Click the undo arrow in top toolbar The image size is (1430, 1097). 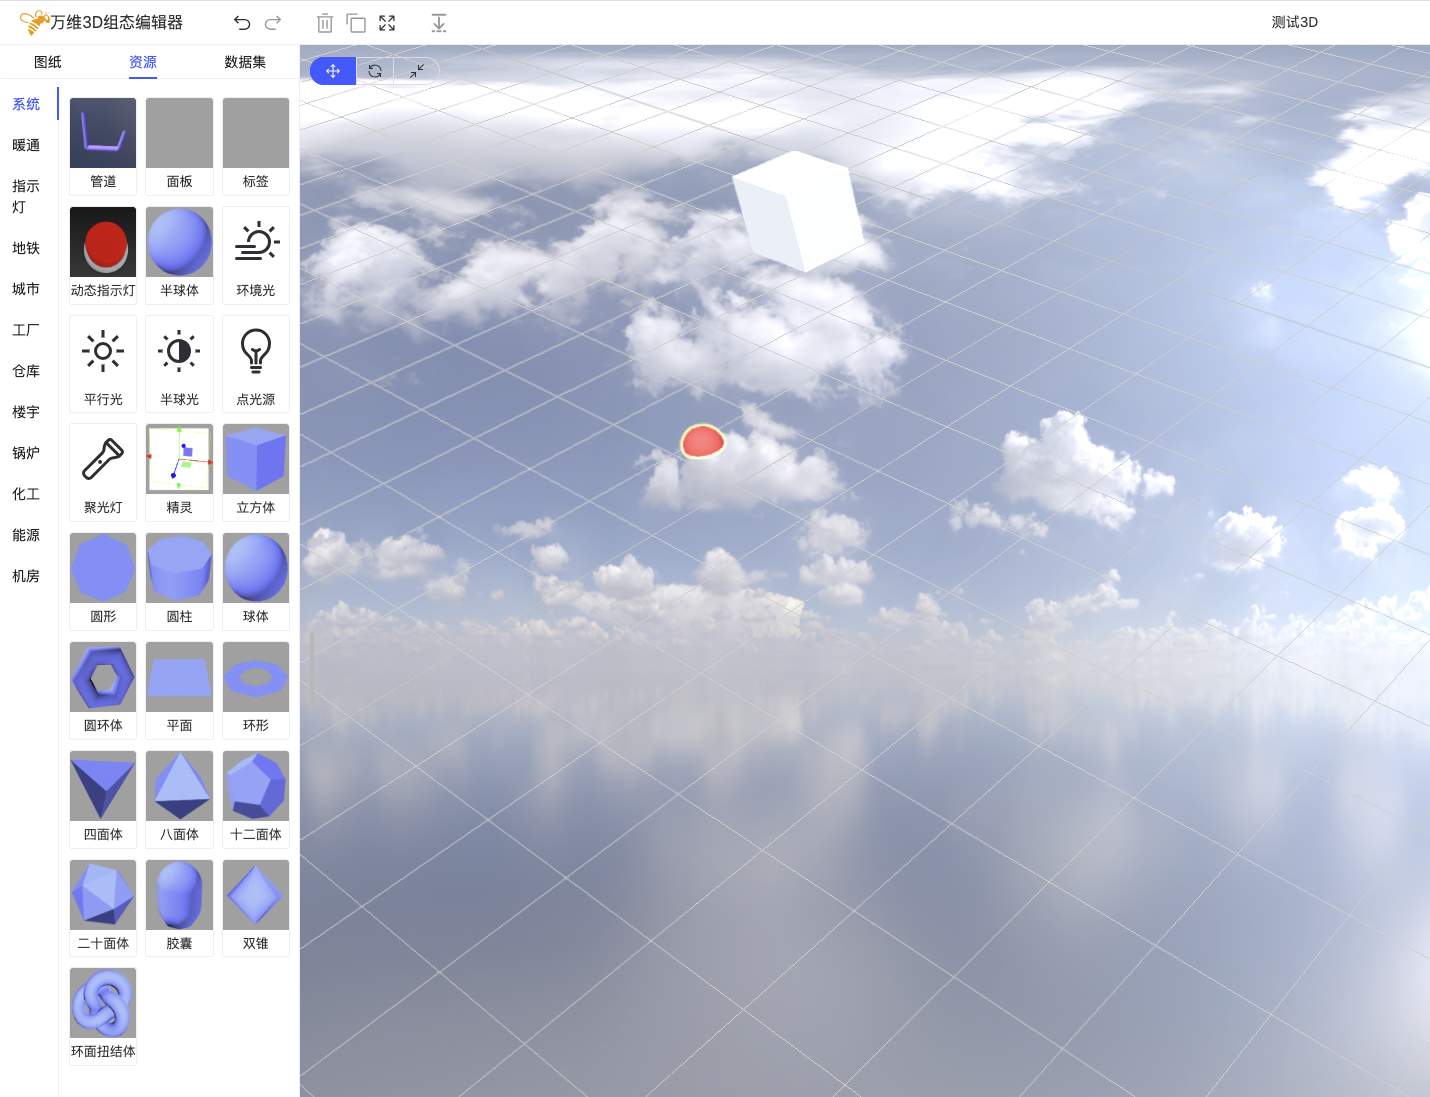point(241,23)
